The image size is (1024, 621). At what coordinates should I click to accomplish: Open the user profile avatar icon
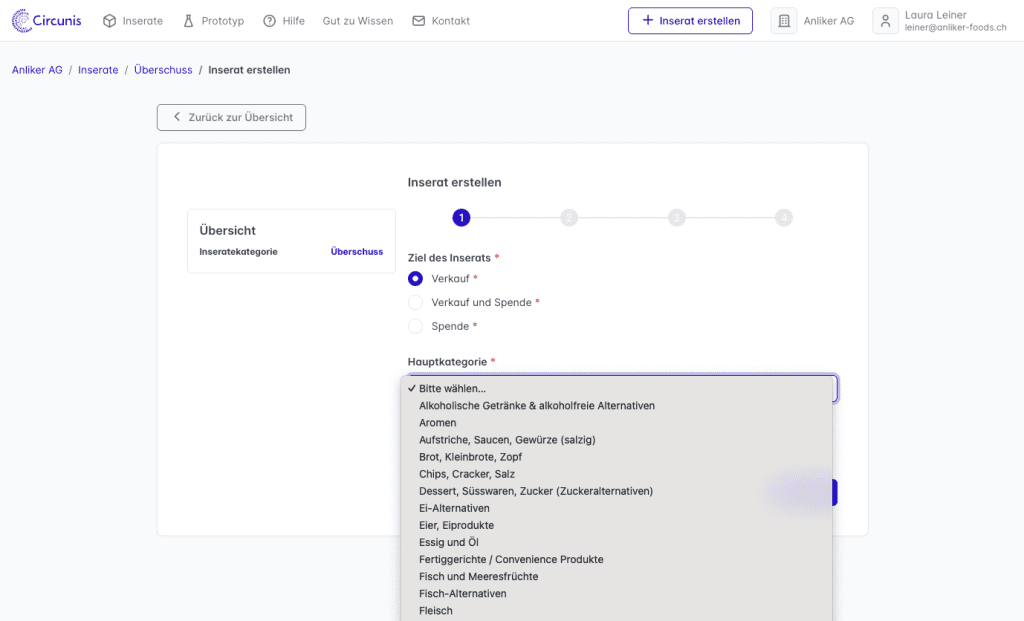click(x=885, y=21)
